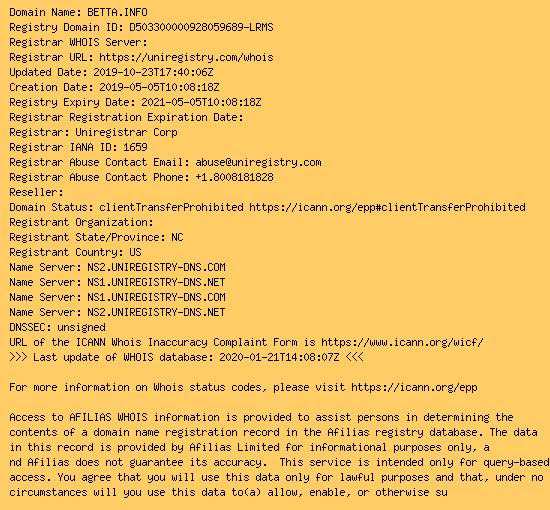Click the Registrant State/Province NC value

coord(177,237)
